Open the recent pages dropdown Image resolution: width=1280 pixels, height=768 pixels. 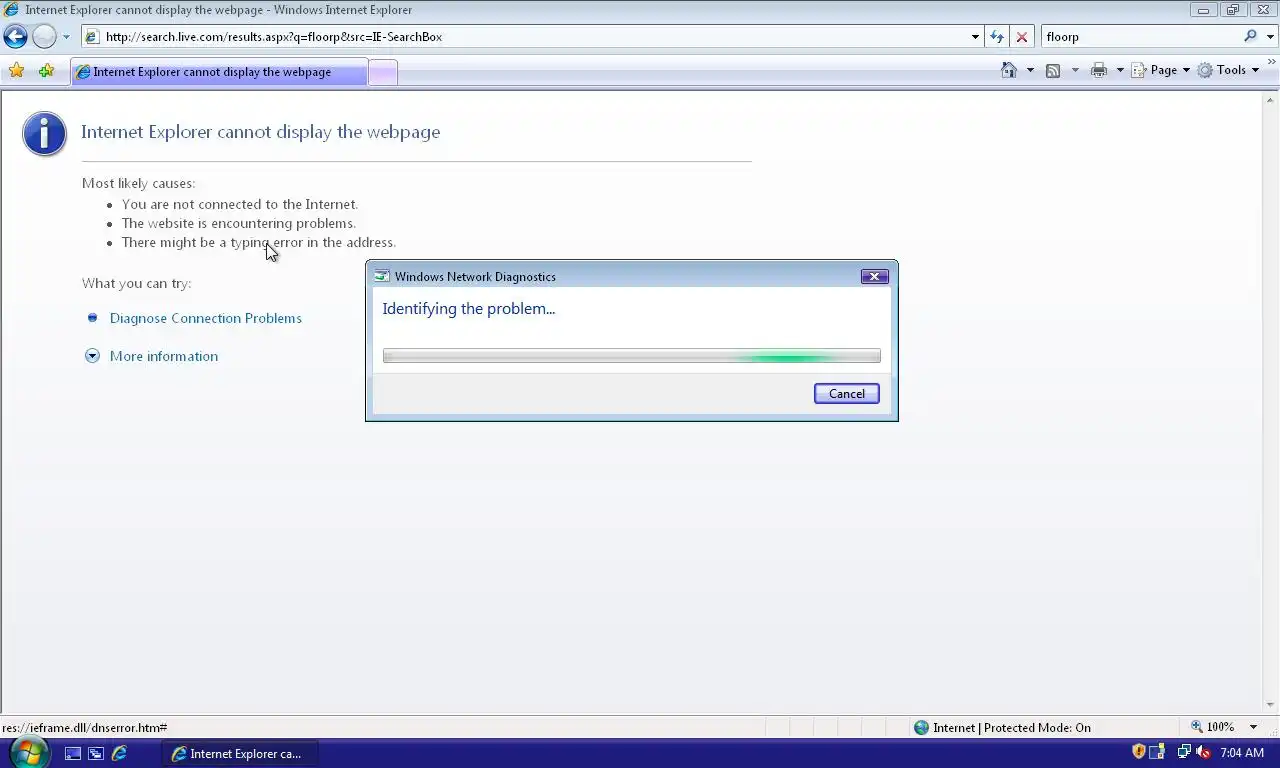(x=66, y=37)
